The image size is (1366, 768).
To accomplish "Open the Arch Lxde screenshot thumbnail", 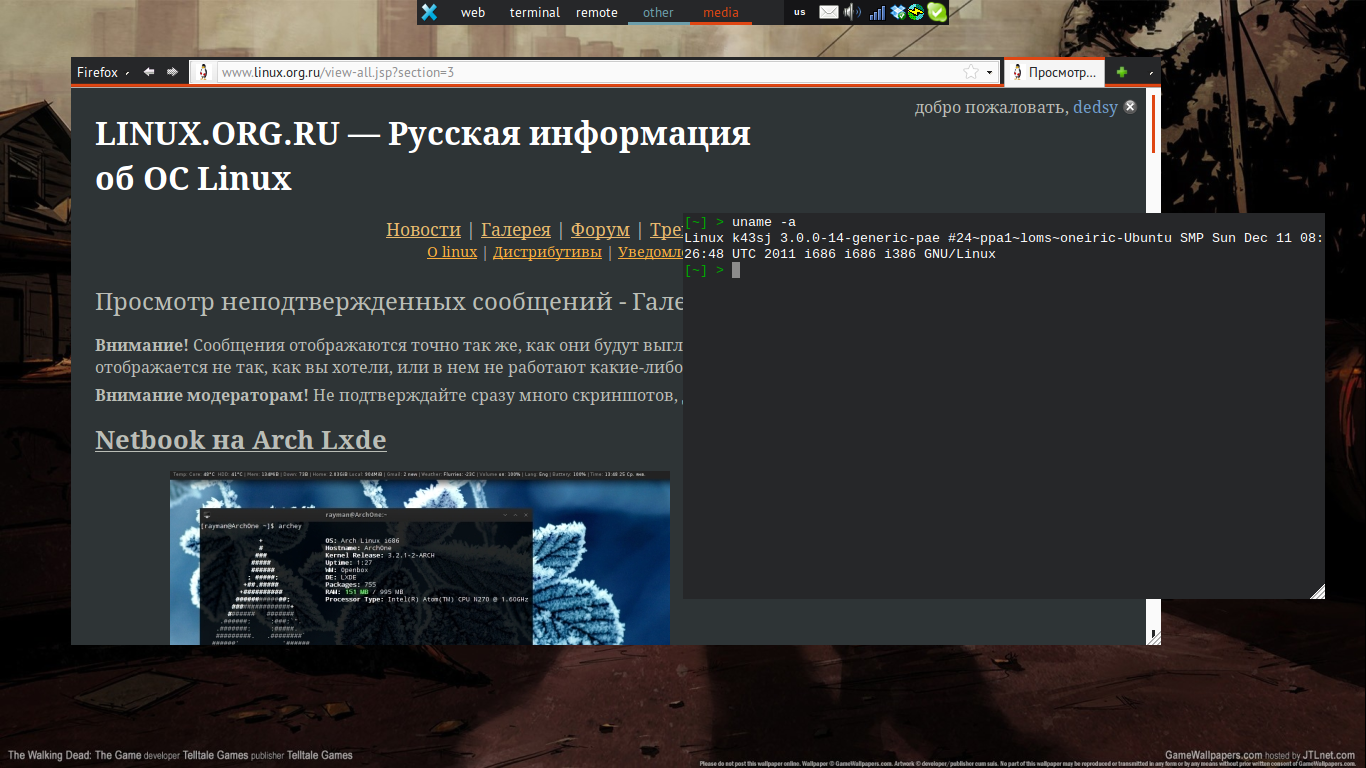I will (420, 558).
